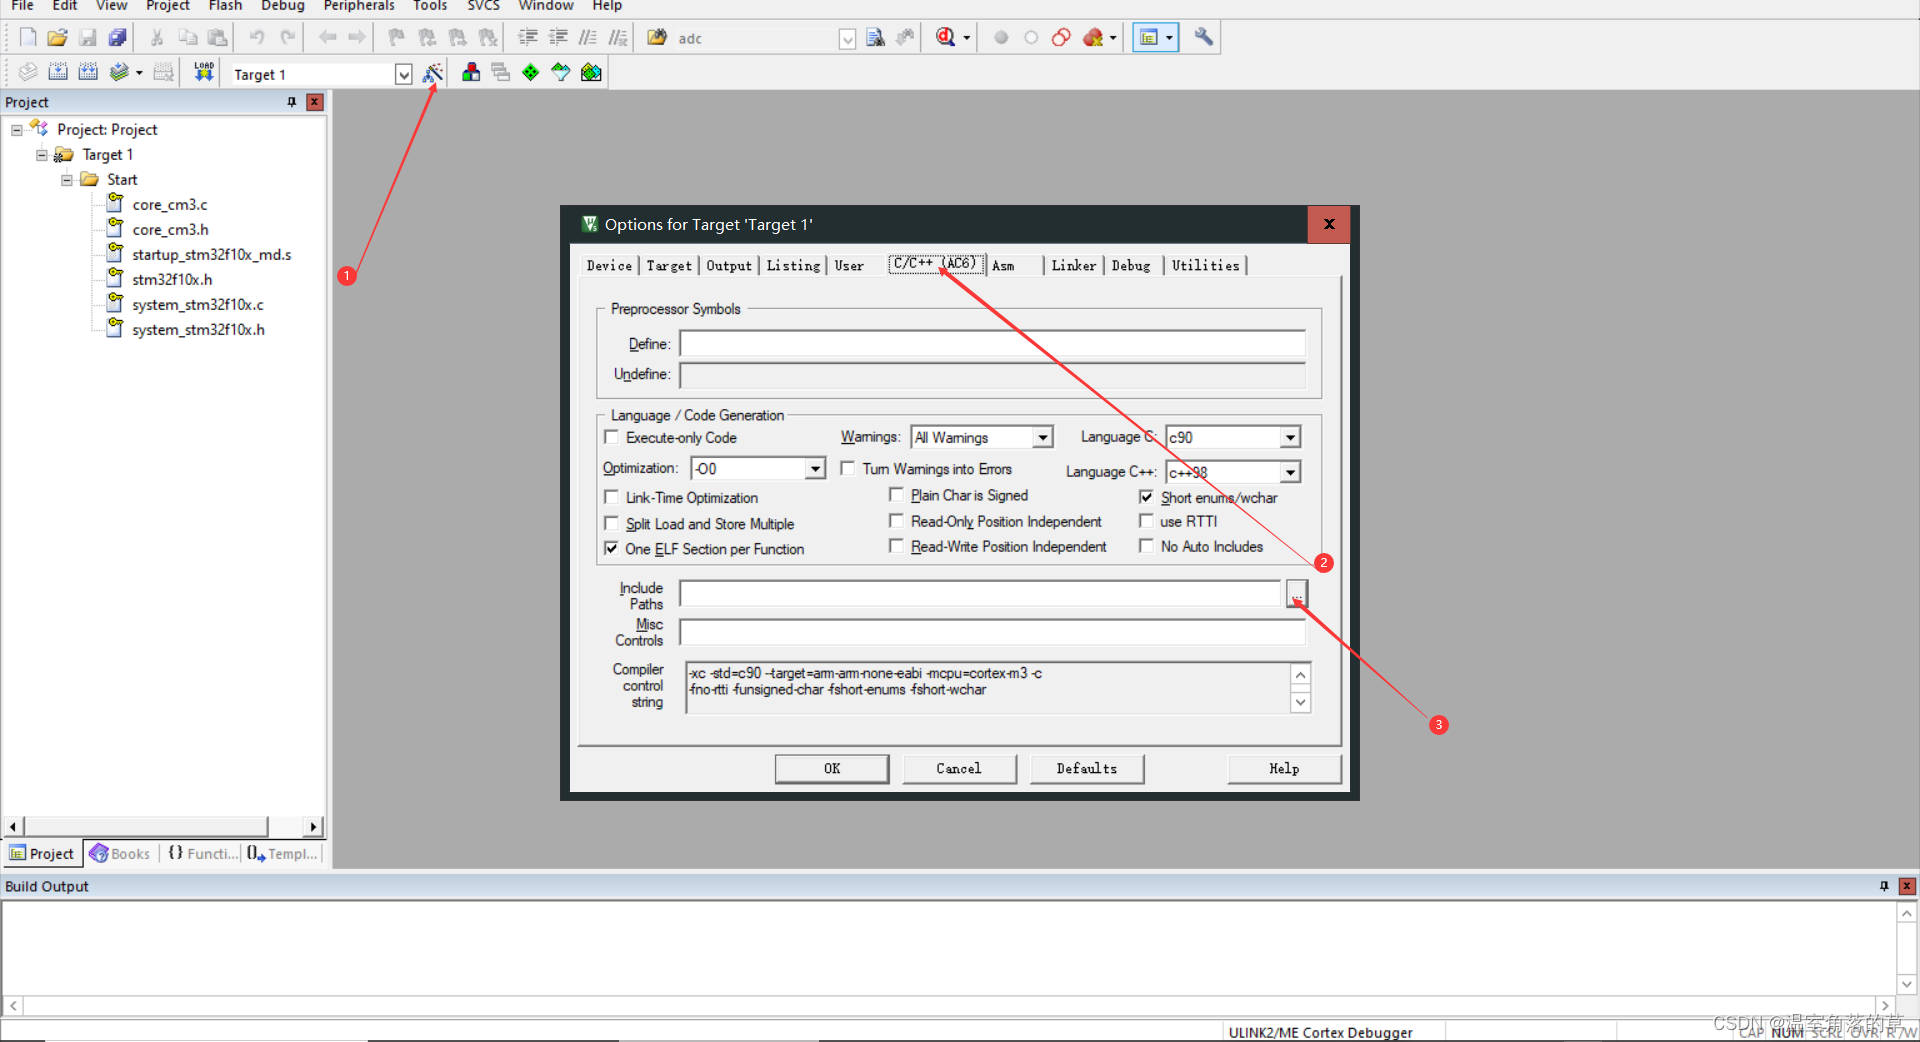
Task: Click the Cancel button
Action: tap(959, 768)
